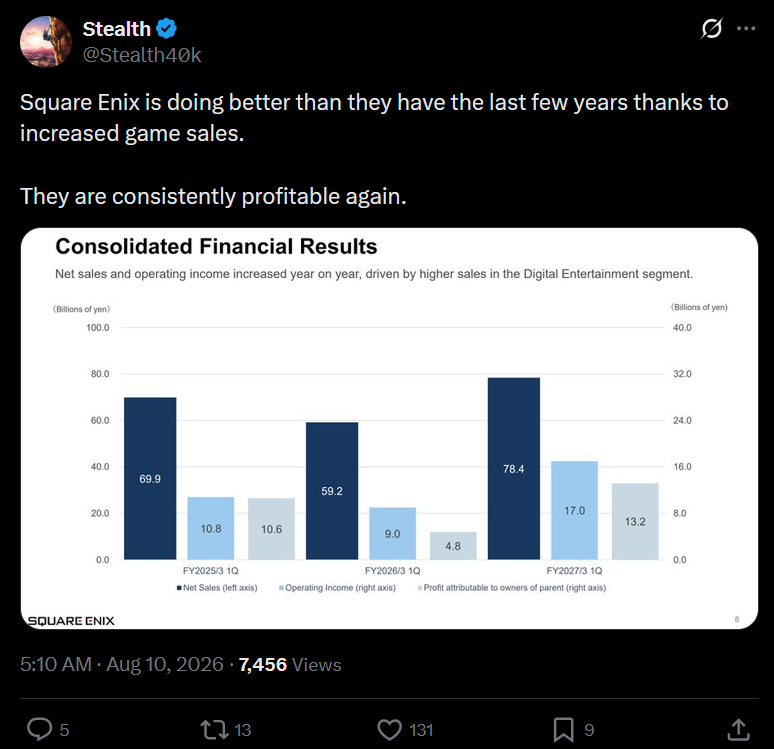Click the Stealth display name
This screenshot has width=774, height=749.
pyautogui.click(x=116, y=29)
